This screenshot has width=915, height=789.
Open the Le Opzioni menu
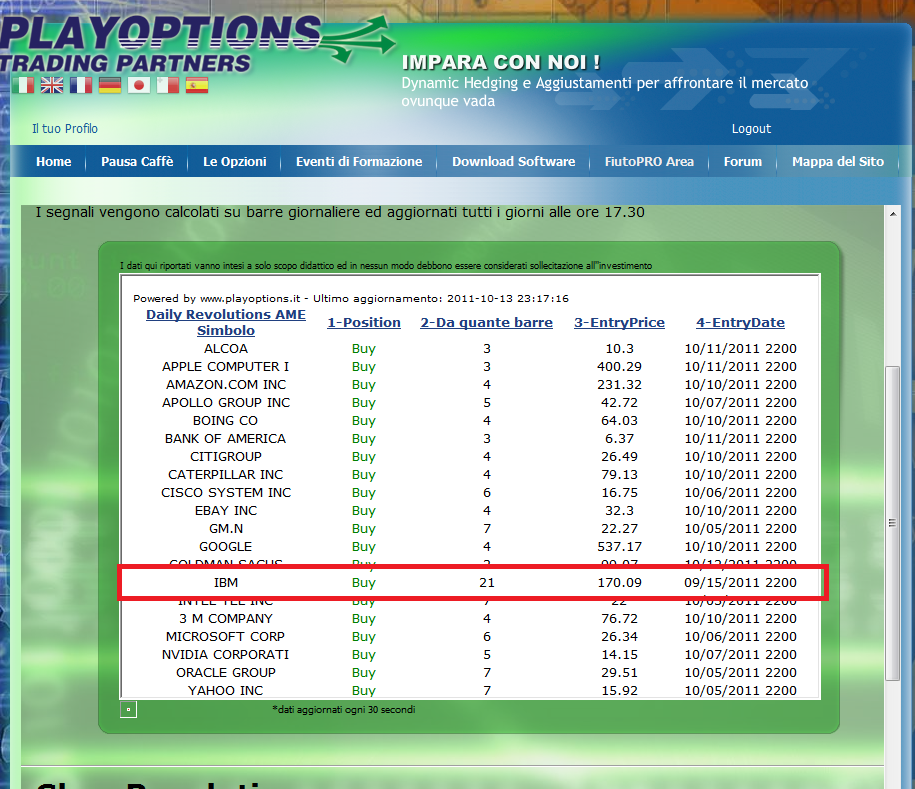[x=235, y=162]
